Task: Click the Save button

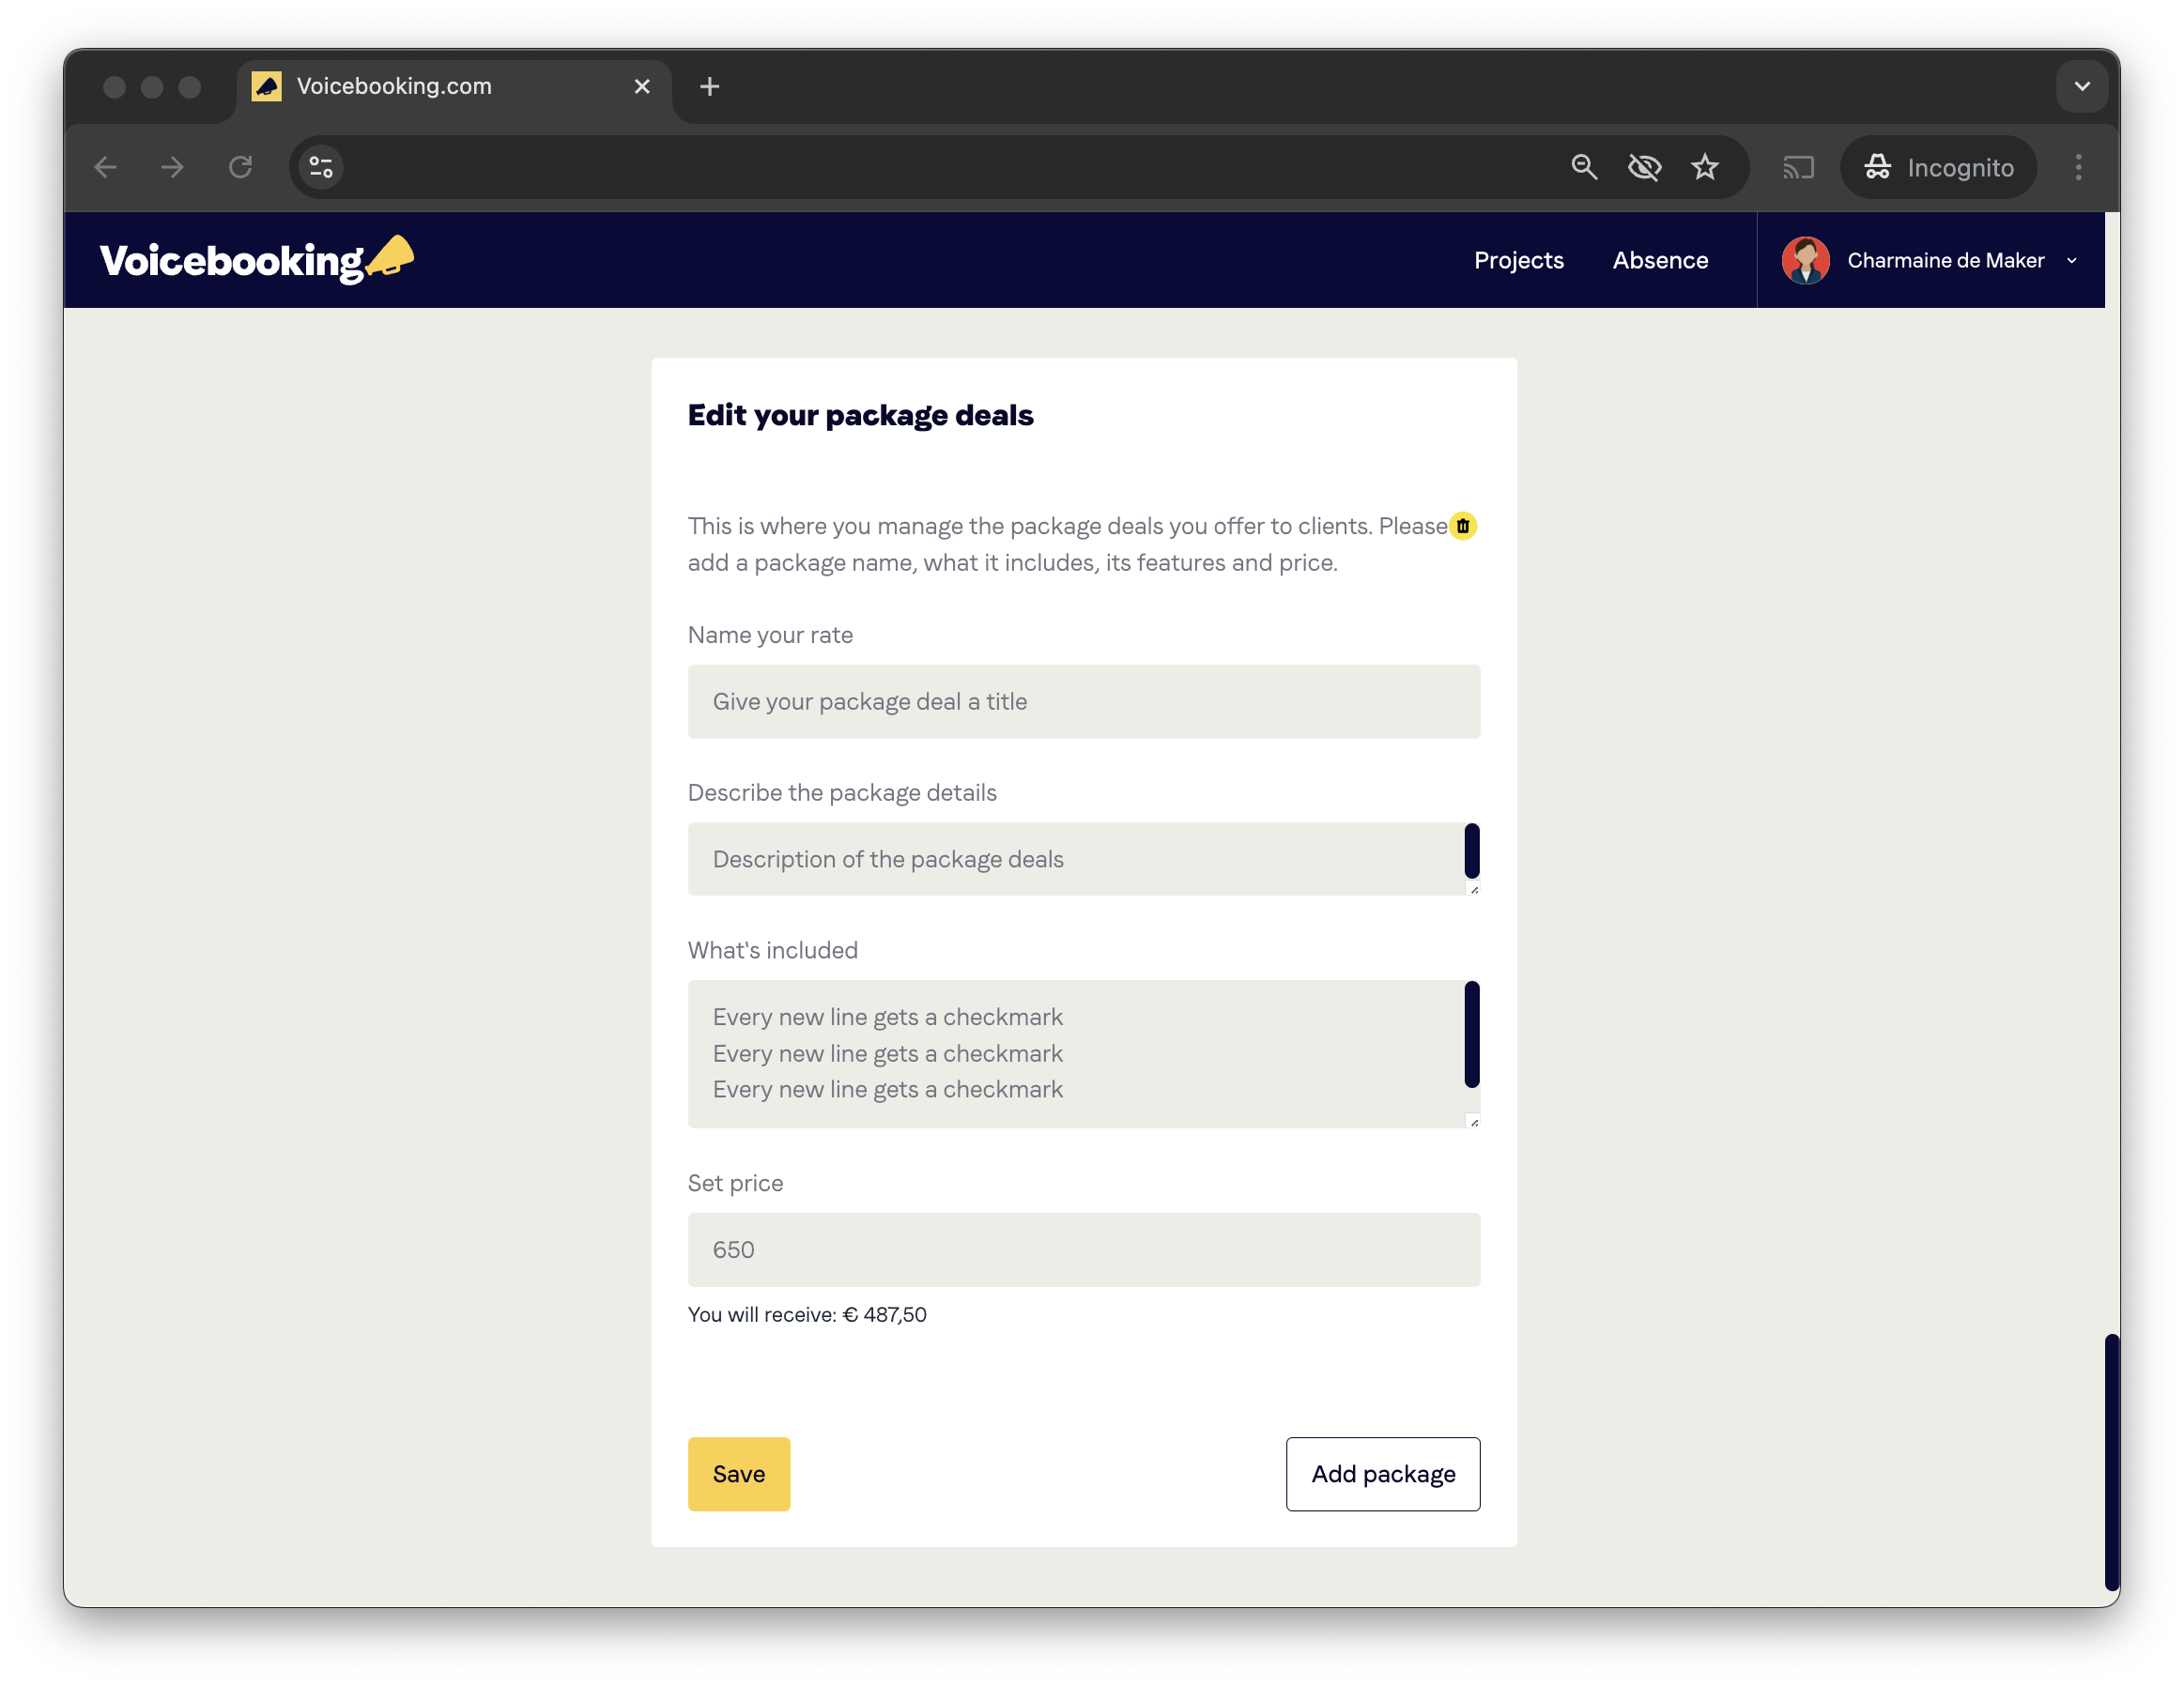Action: (x=738, y=1474)
